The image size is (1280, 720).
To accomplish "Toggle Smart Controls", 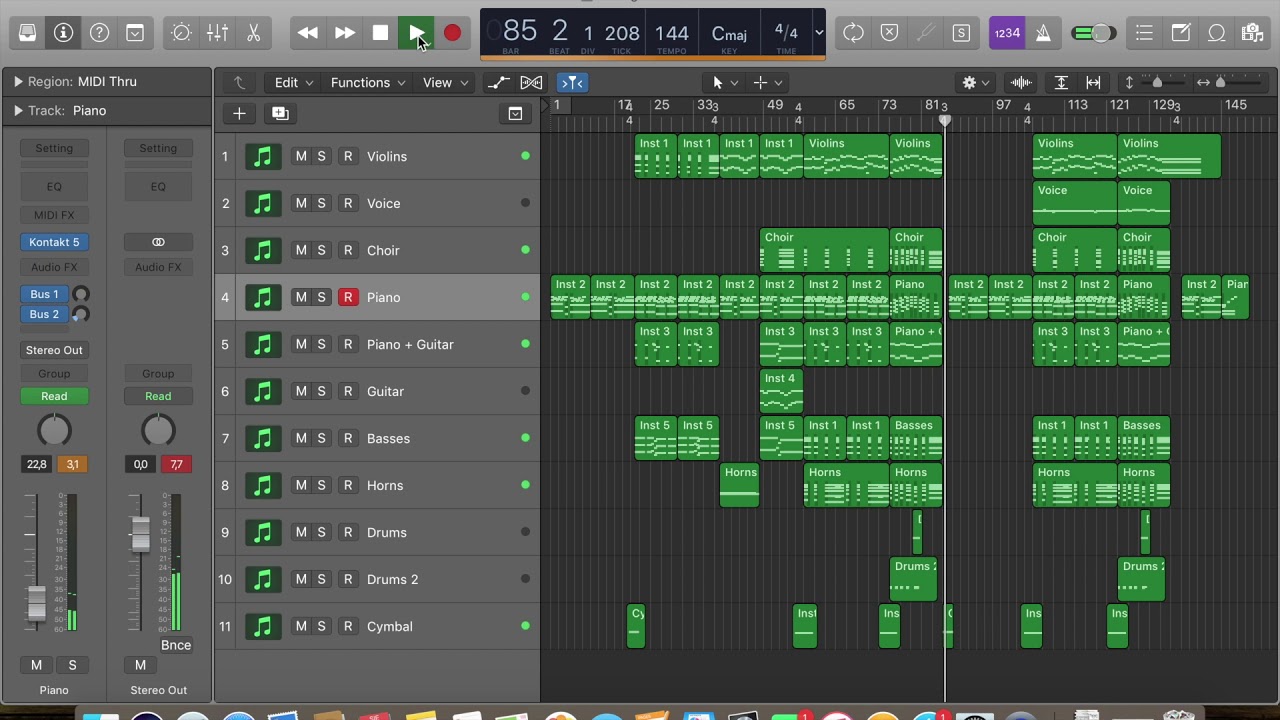I will (x=181, y=33).
